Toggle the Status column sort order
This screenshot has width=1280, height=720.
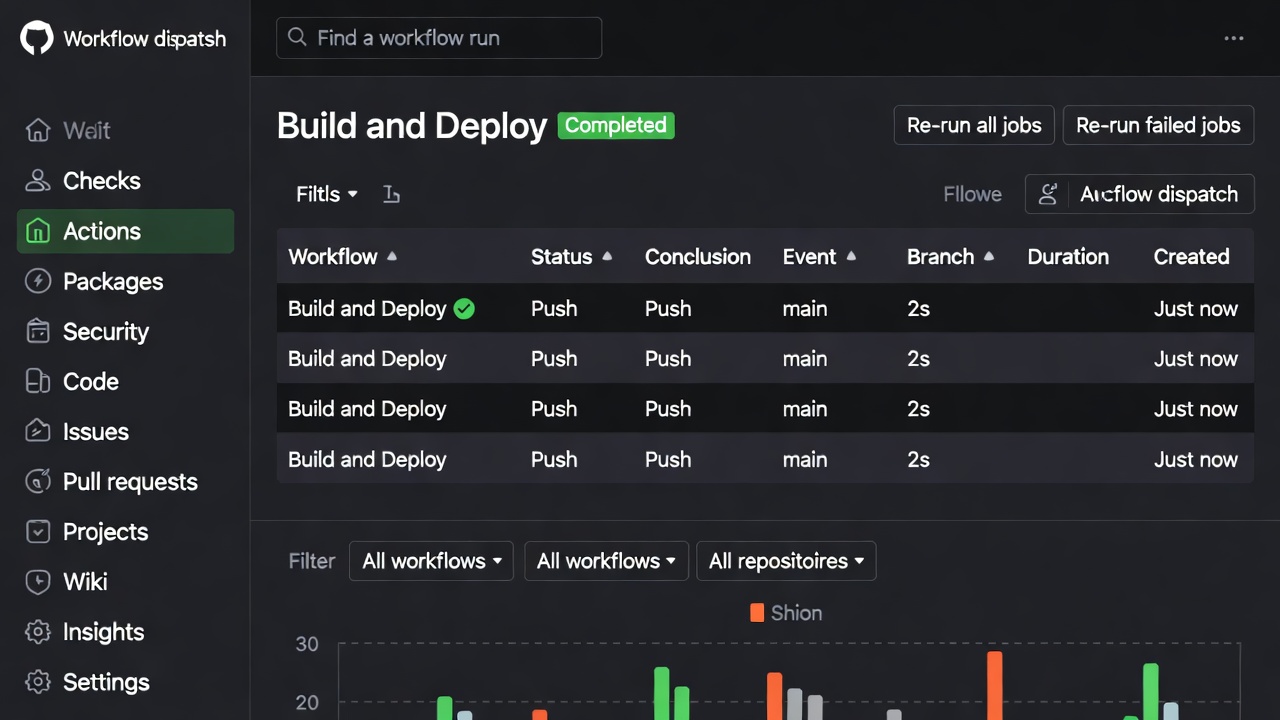pos(608,256)
